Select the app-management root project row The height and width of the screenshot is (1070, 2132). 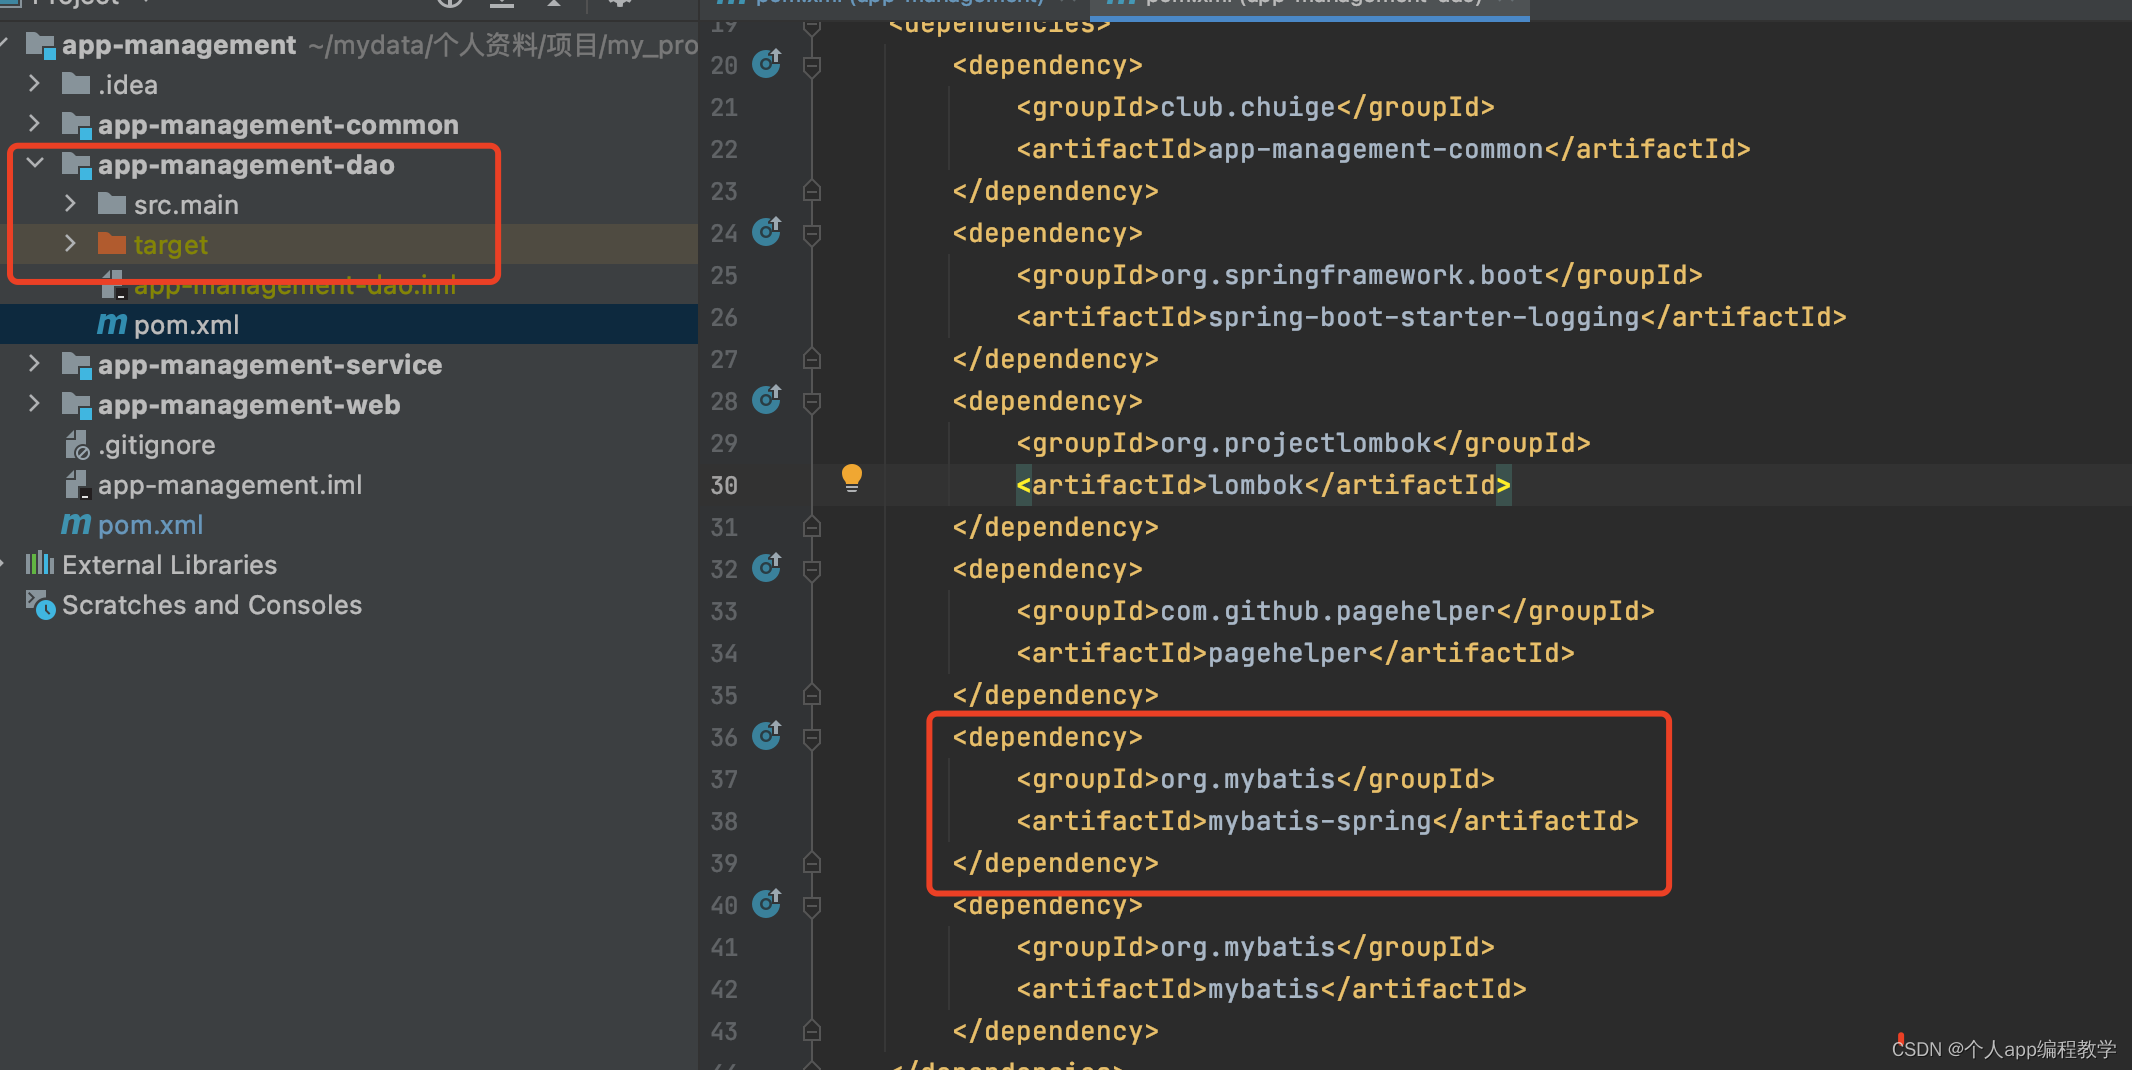[349, 45]
